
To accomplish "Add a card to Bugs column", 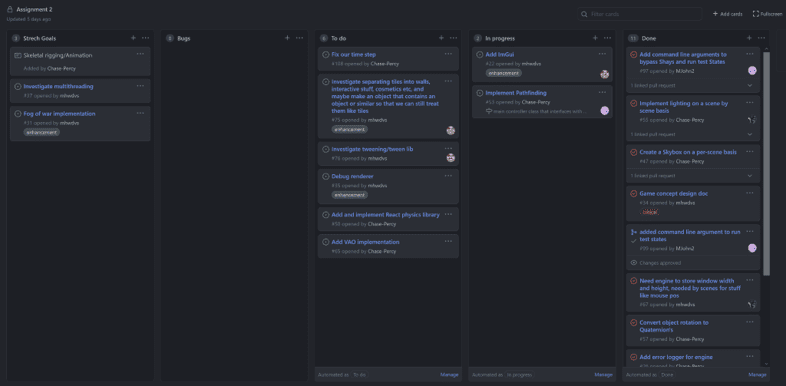I will [x=287, y=38].
